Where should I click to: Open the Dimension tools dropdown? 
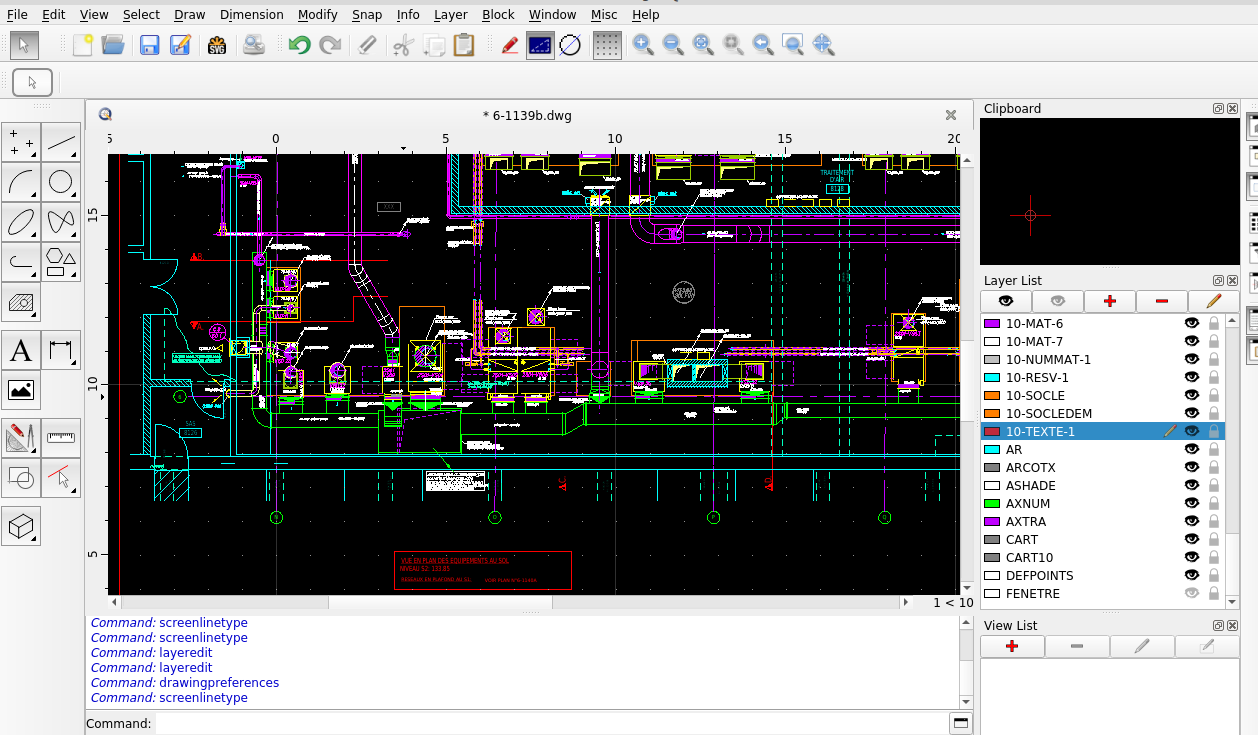click(x=61, y=351)
